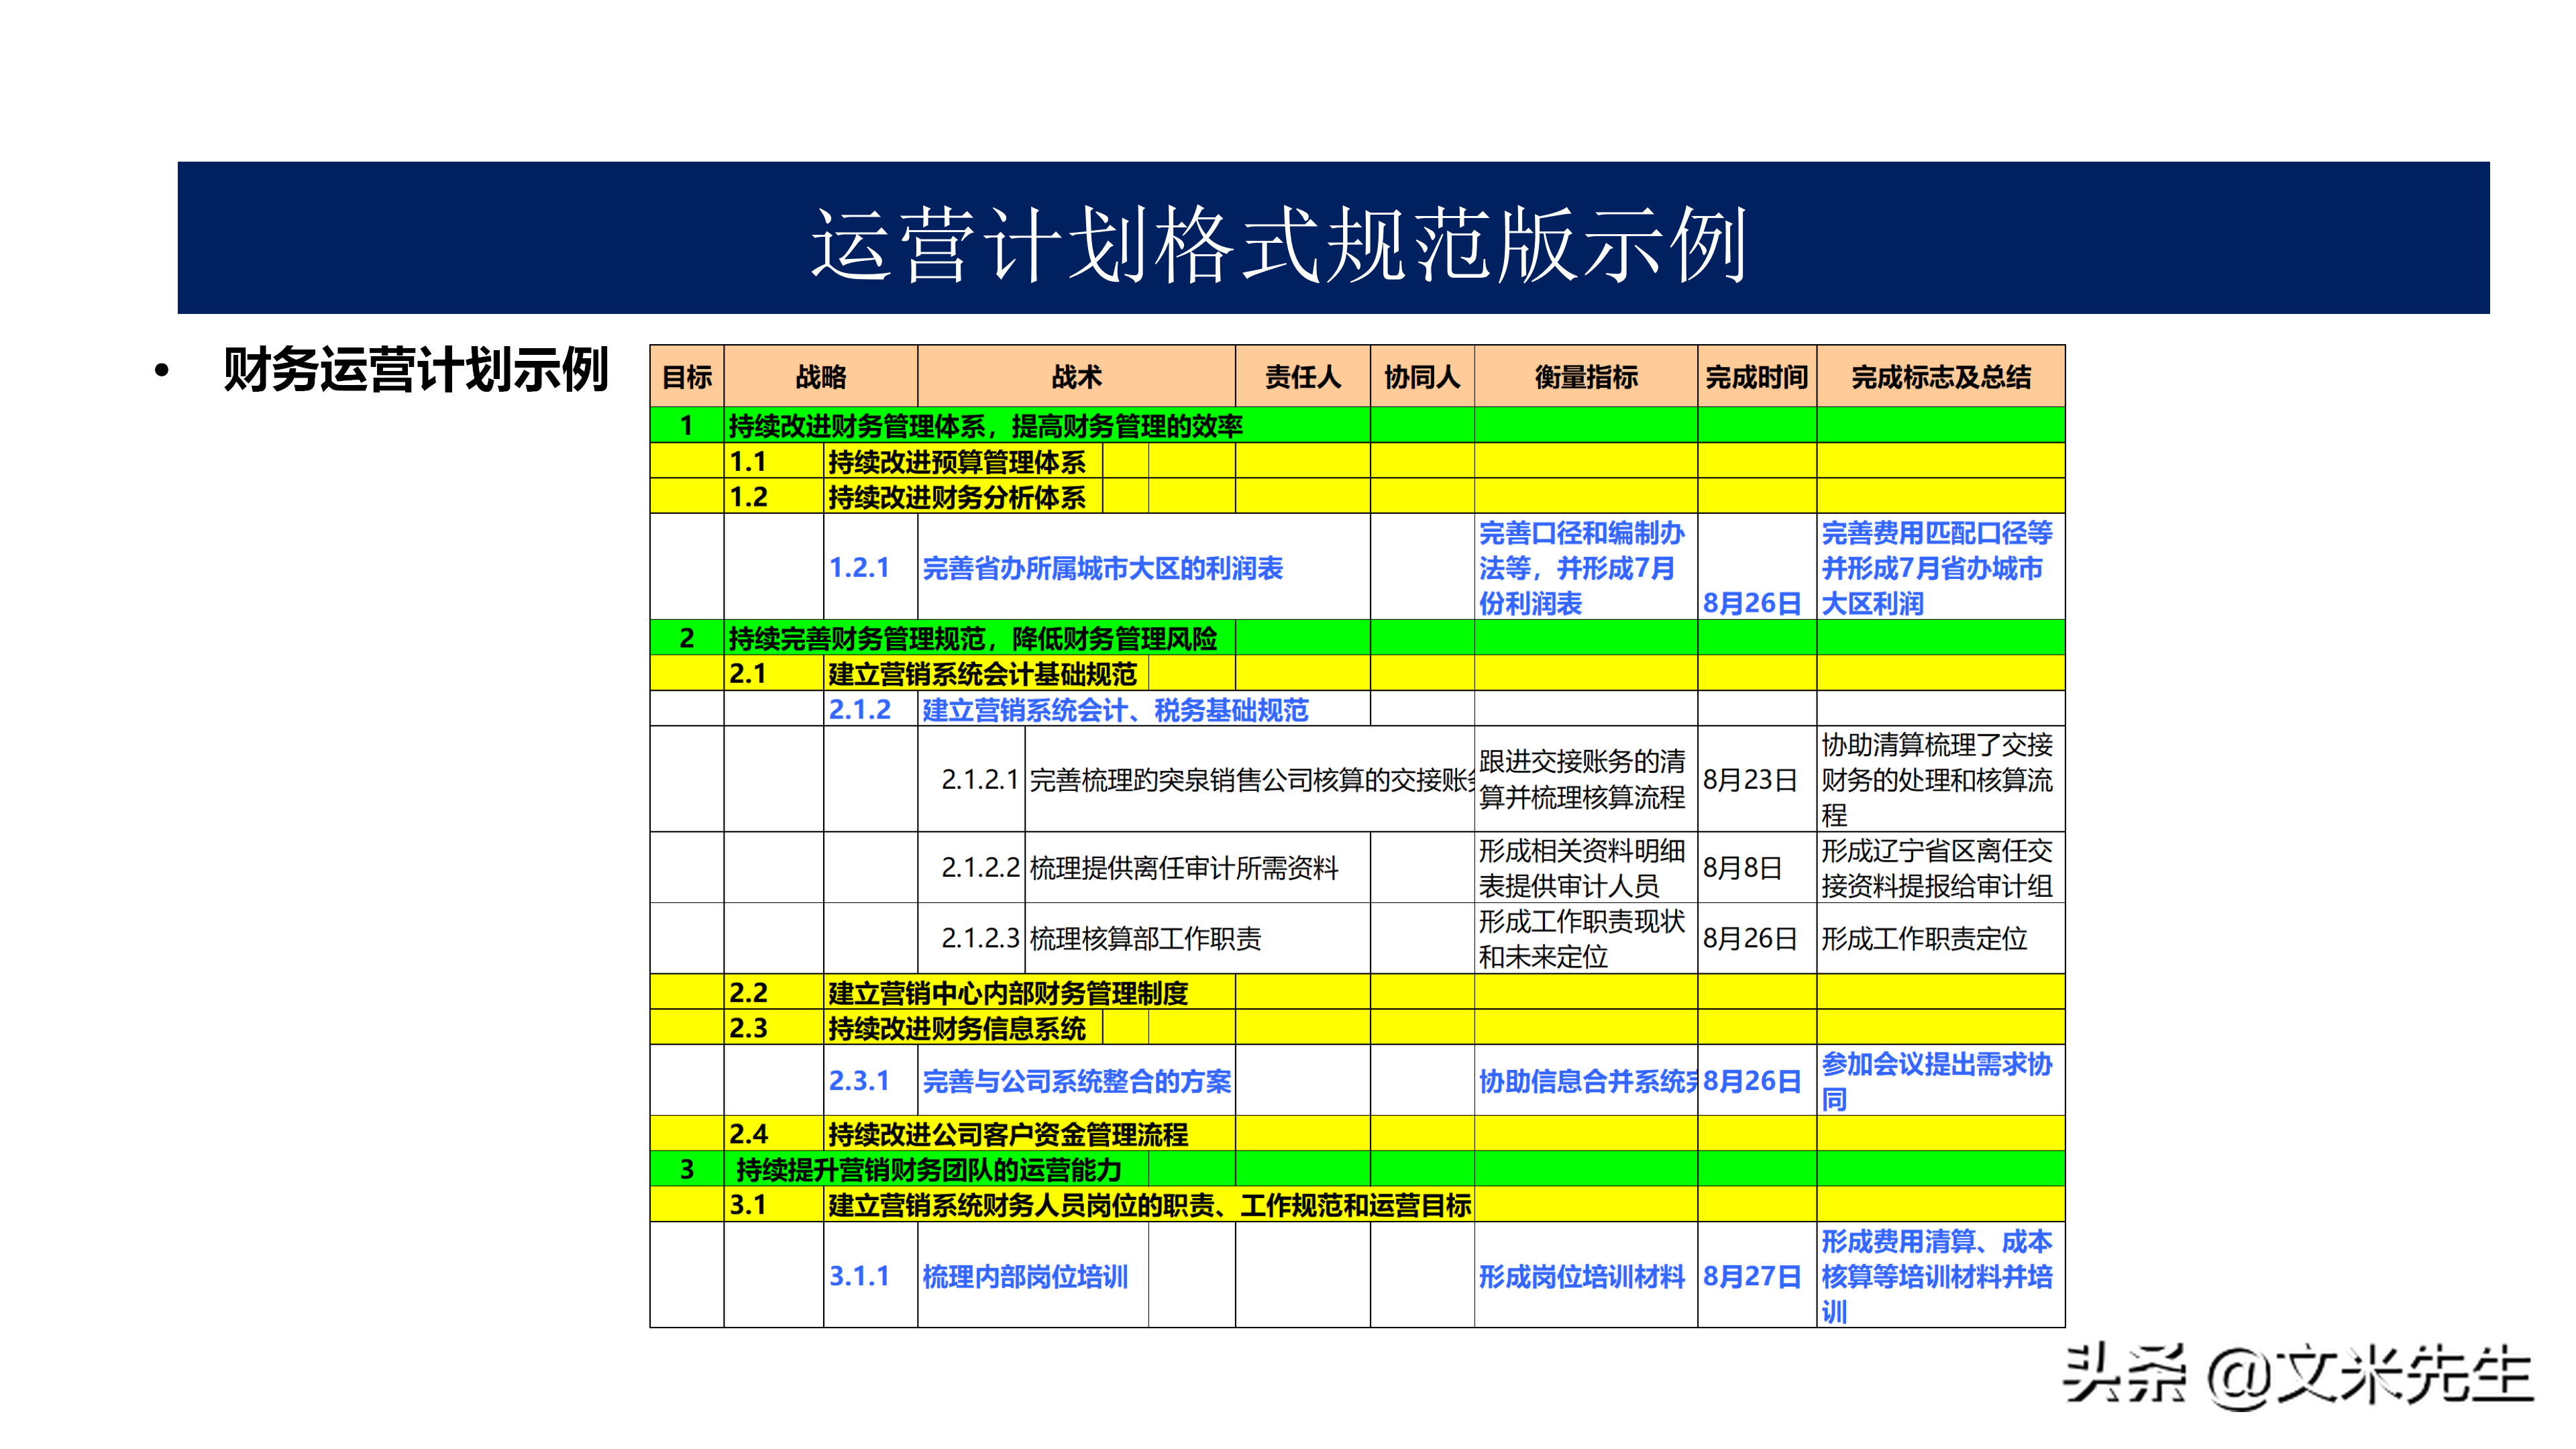
Task: Select row 持续提升营销财务团队的运营能力
Action: pyautogui.click(x=1357, y=1169)
